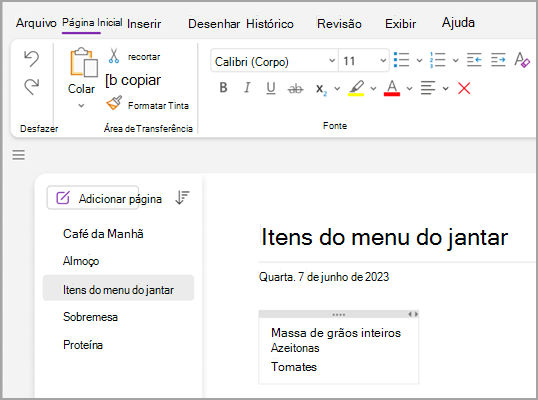Viewport: 538px width, 400px height.
Task: Expand the font color options
Action: pyautogui.click(x=409, y=89)
